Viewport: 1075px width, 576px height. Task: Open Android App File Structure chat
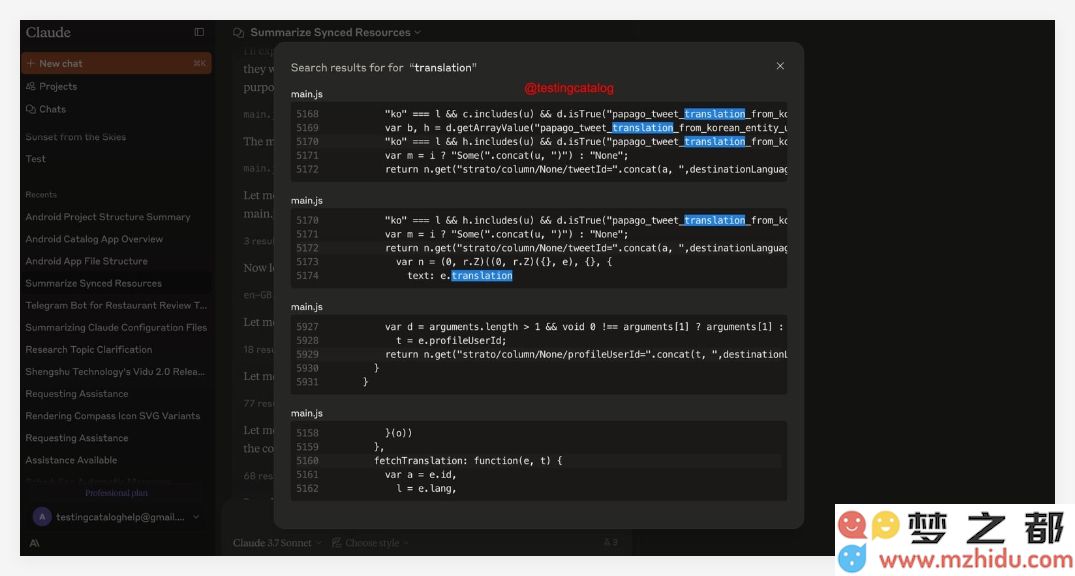click(x=86, y=261)
